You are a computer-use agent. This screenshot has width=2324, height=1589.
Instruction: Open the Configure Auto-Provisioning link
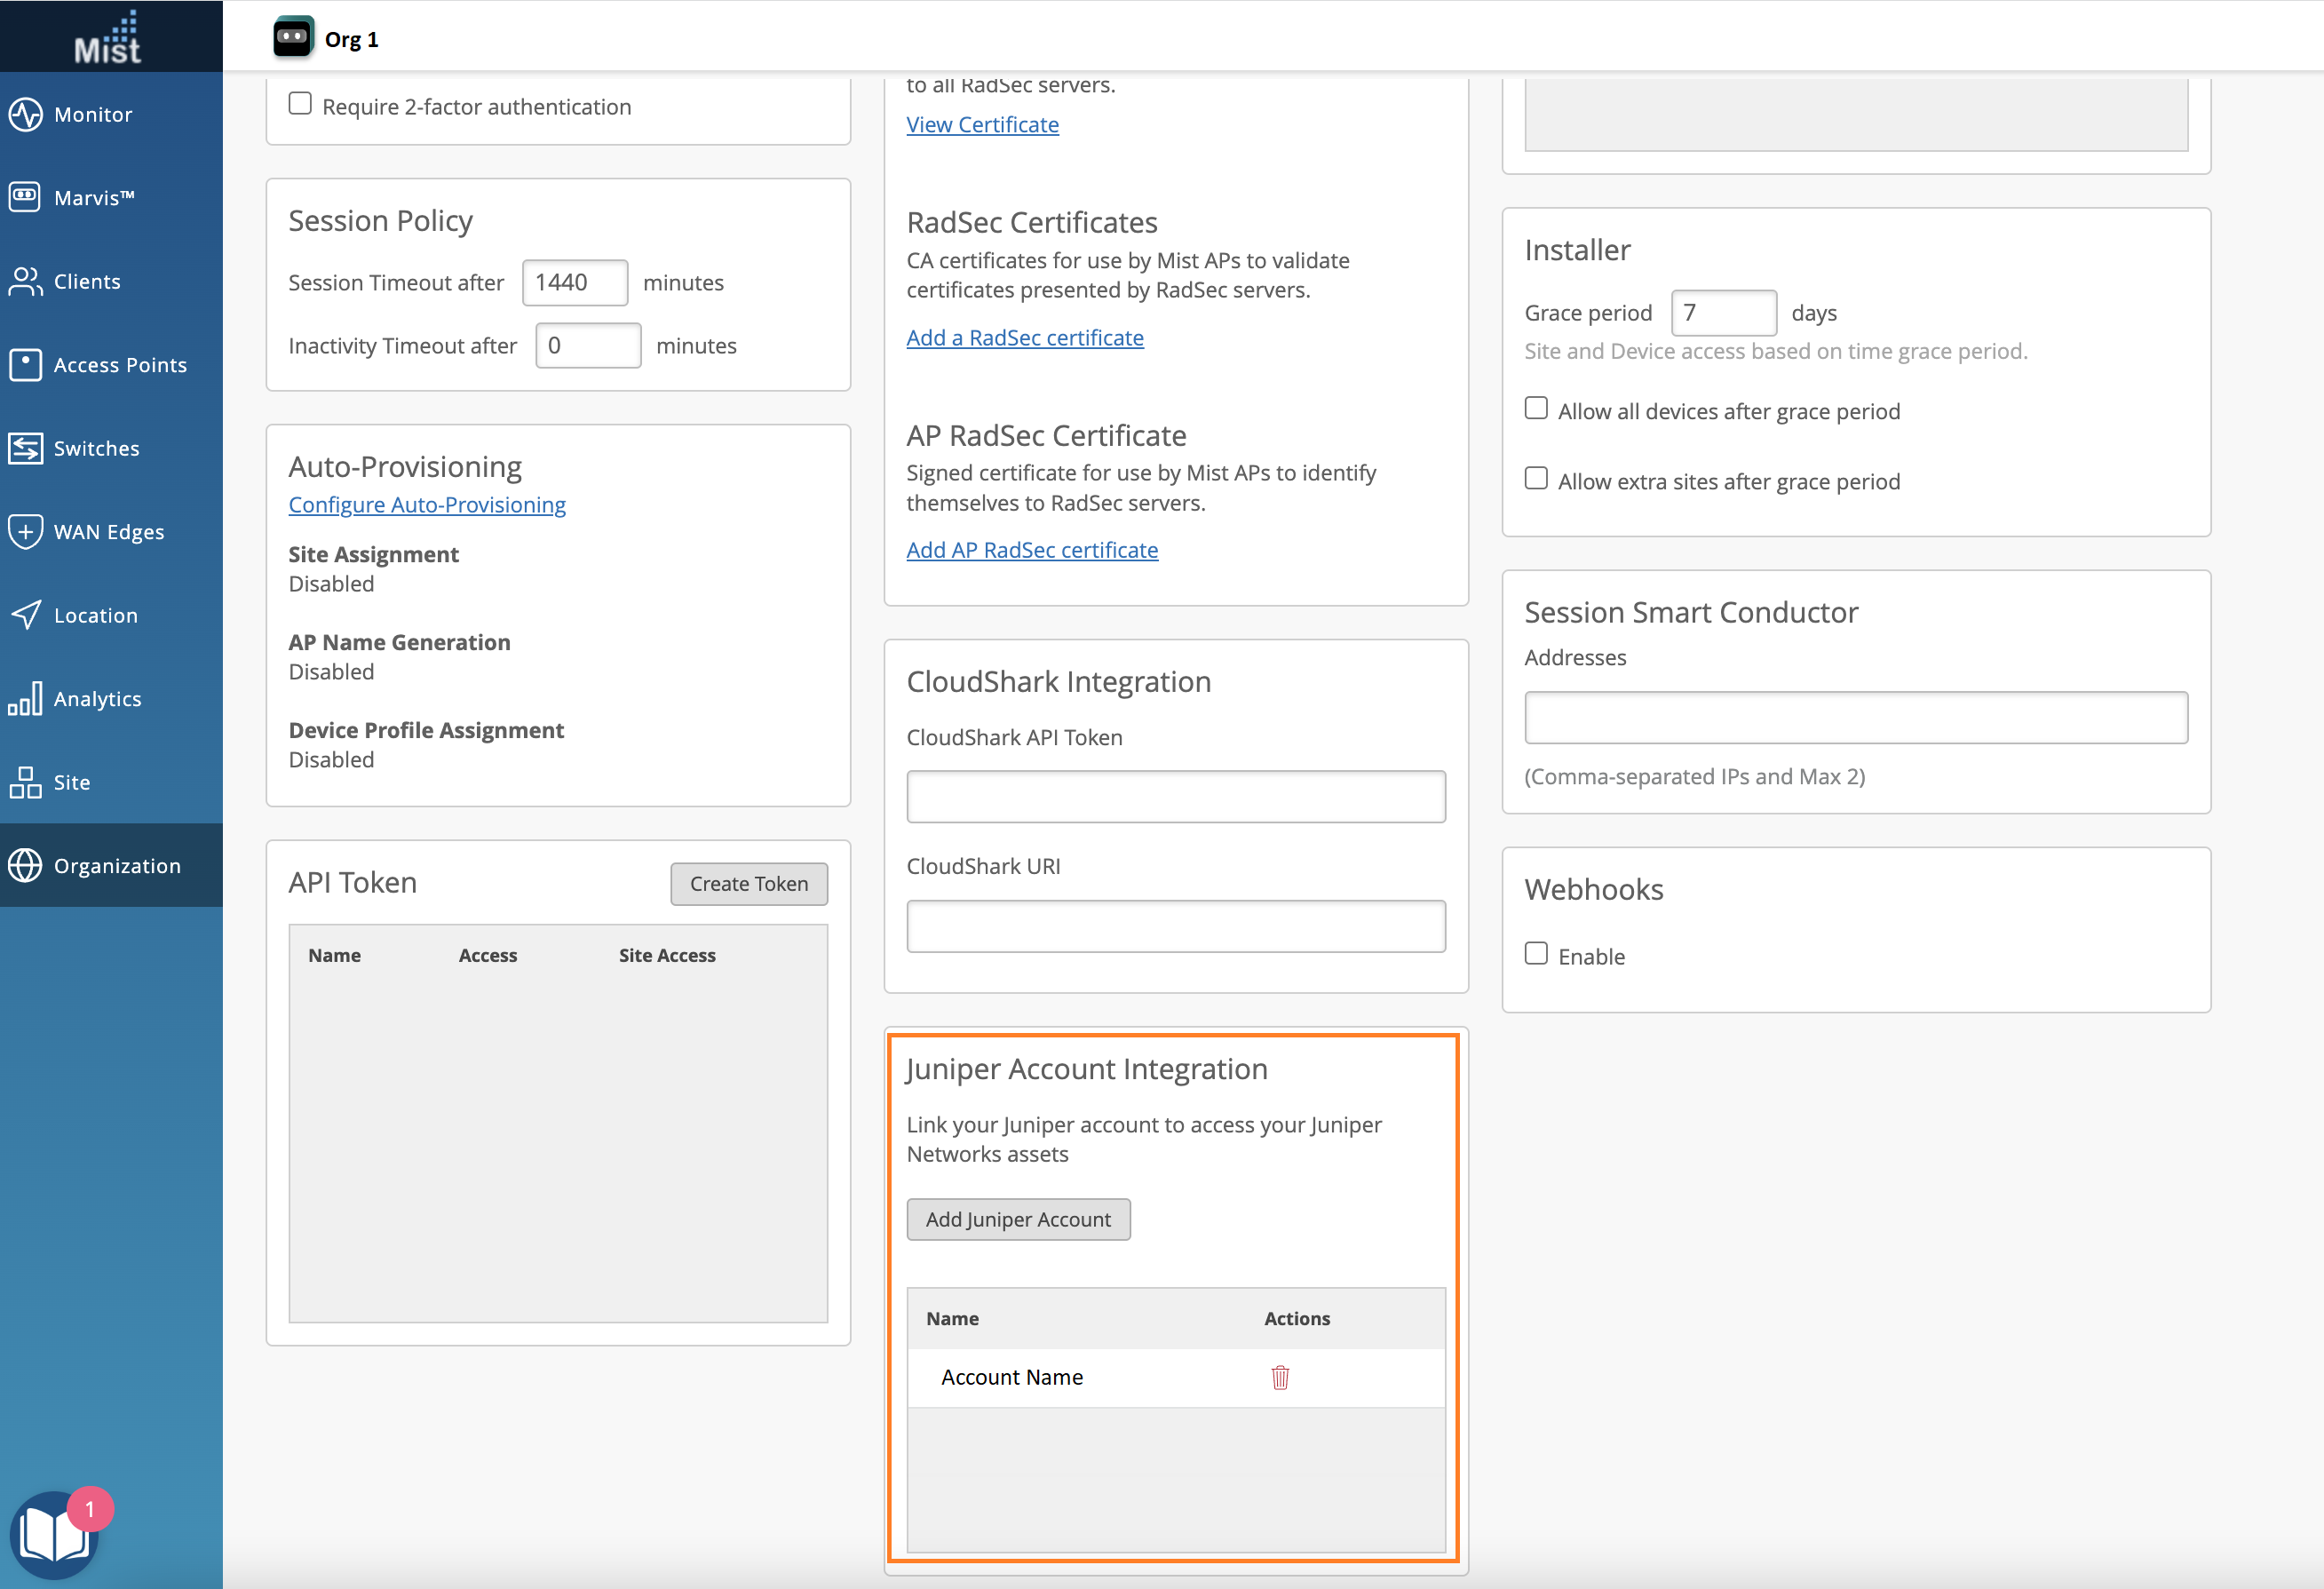[x=427, y=505]
